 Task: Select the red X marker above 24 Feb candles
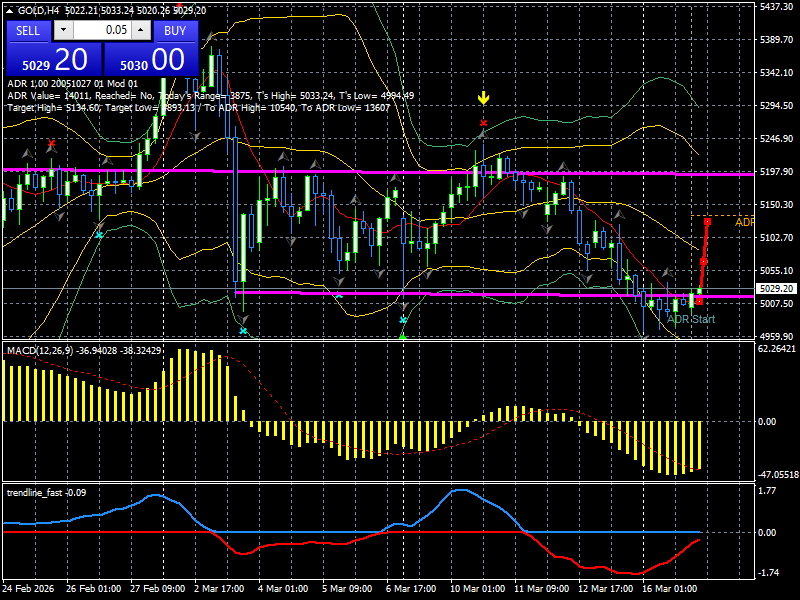[51, 143]
